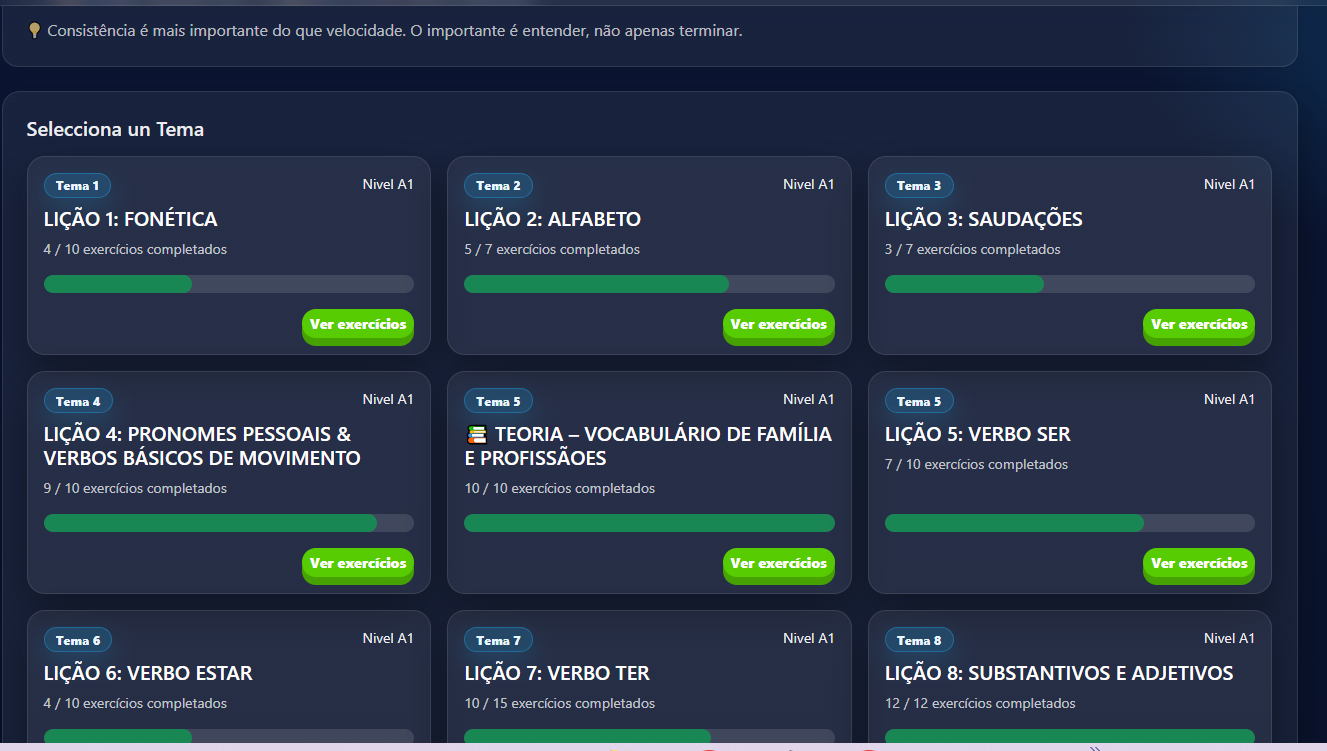This screenshot has height=751, width=1327.
Task: Click the Selecciona un Tema heading
Action: 115,129
